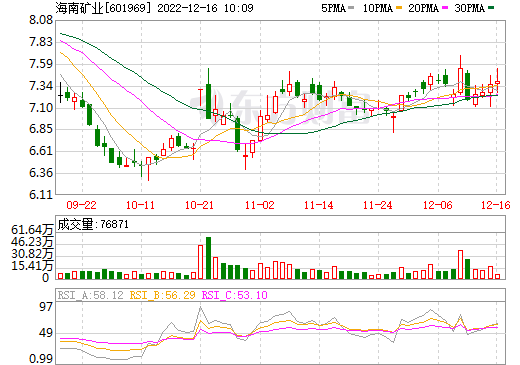Select the 11-14 date label
The width and height of the screenshot is (520, 365).
pos(319,205)
